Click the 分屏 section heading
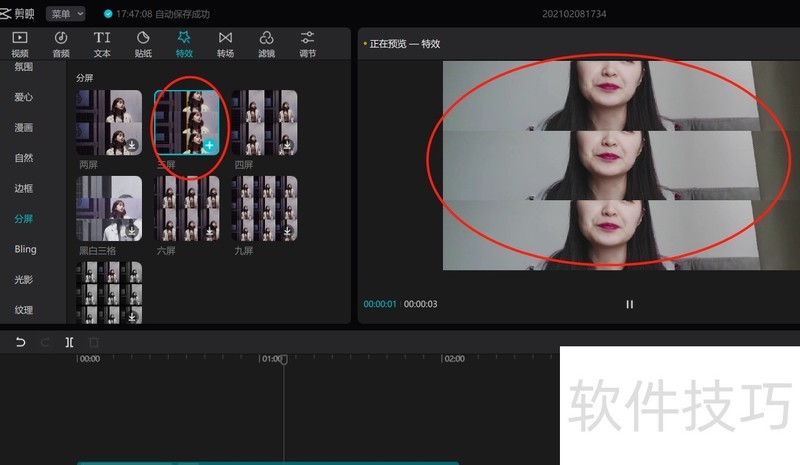The height and width of the screenshot is (465, 800). tap(85, 78)
